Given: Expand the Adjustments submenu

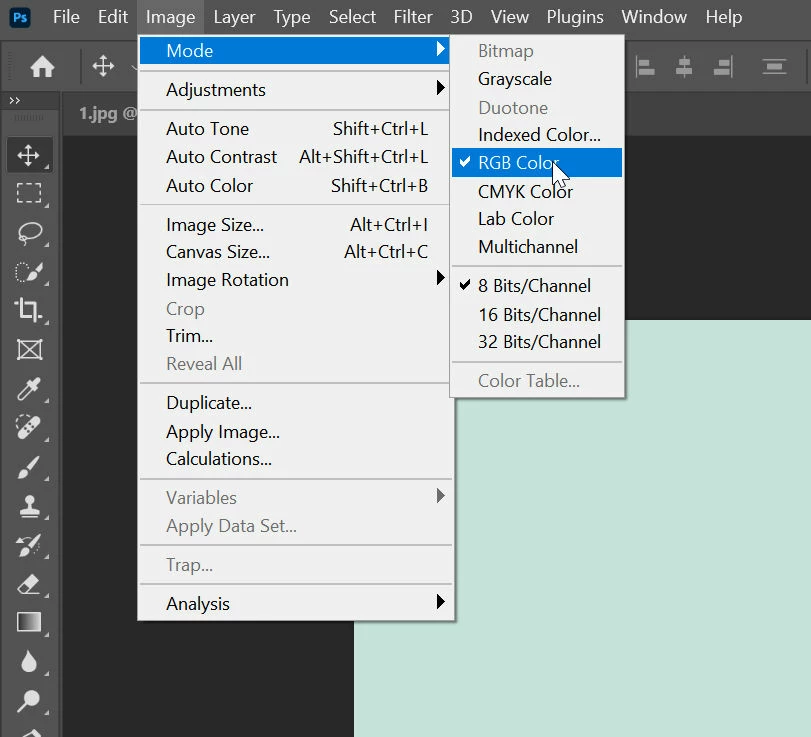Looking at the screenshot, I should pos(294,89).
